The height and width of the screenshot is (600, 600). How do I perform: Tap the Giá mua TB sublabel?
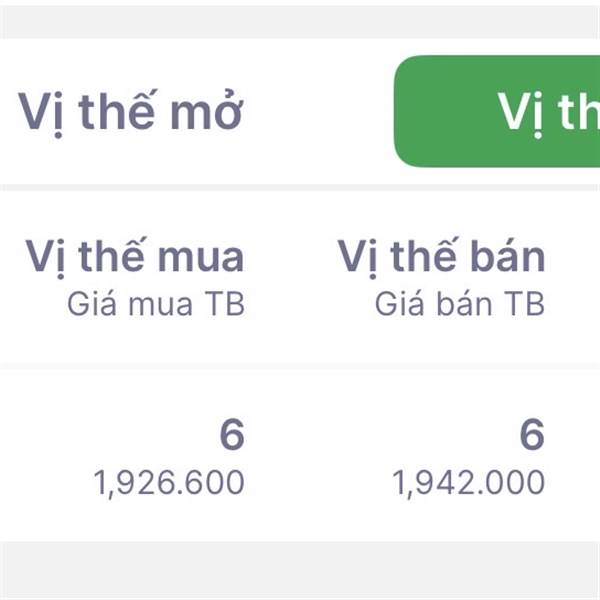(x=156, y=304)
